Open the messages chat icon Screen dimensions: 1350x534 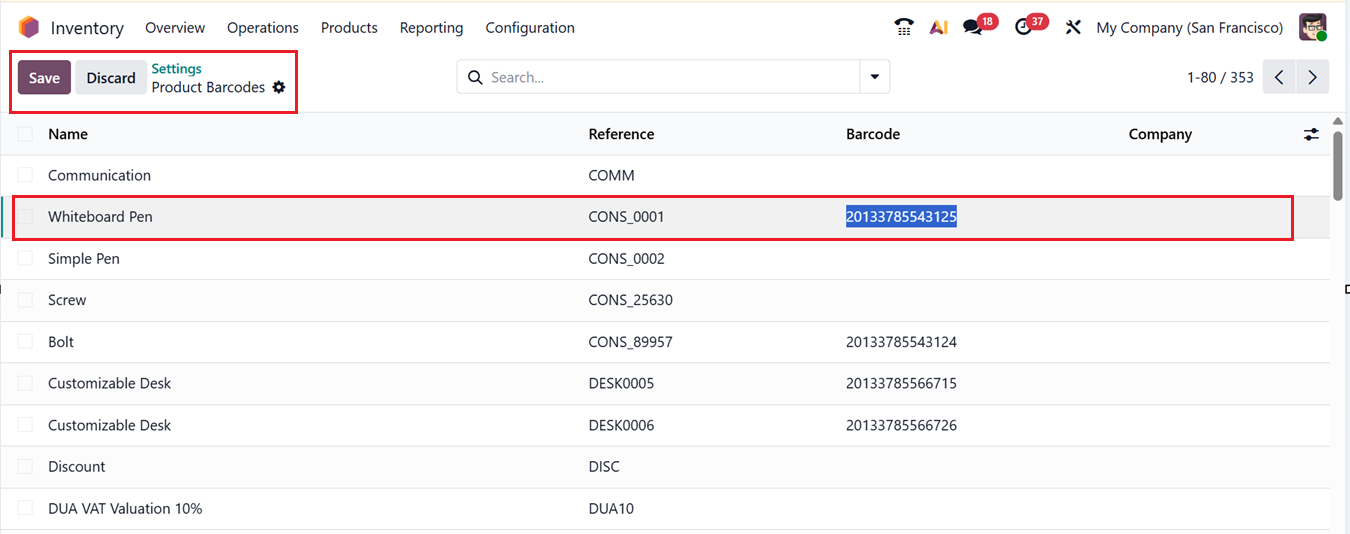point(972,27)
